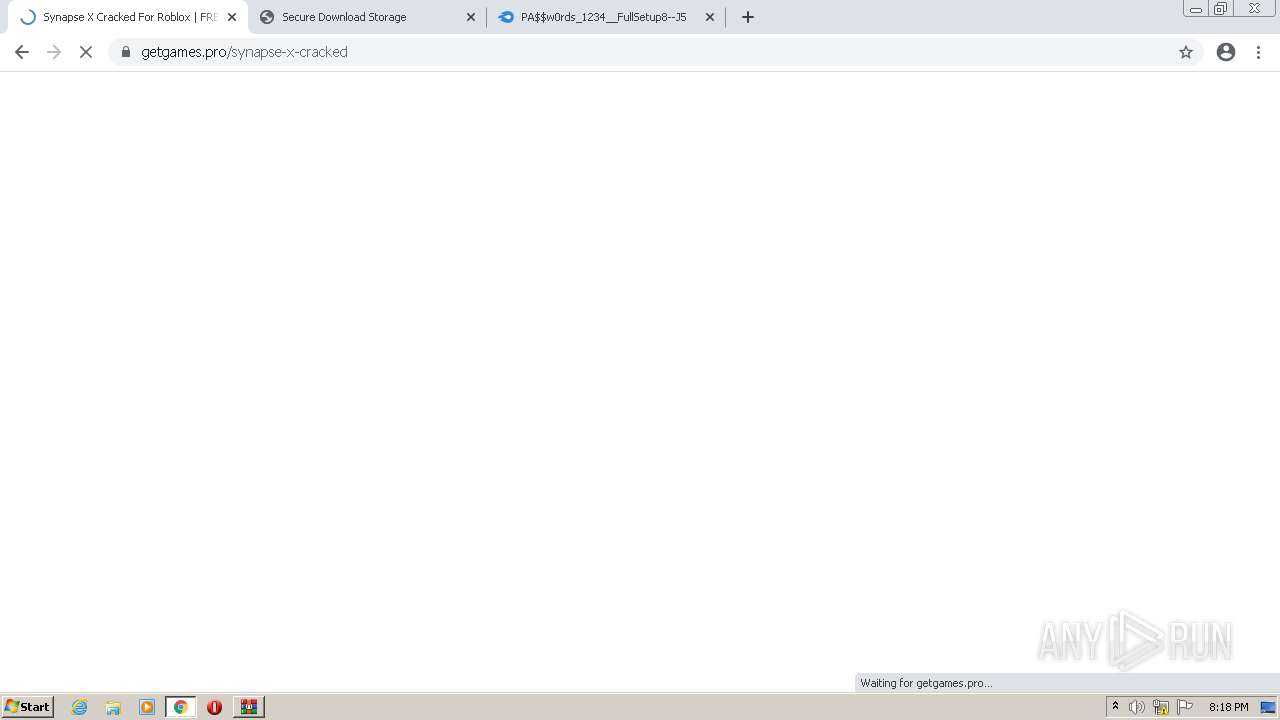Restore down the Chrome window
Screen dimensions: 1280x720
pos(1221,9)
